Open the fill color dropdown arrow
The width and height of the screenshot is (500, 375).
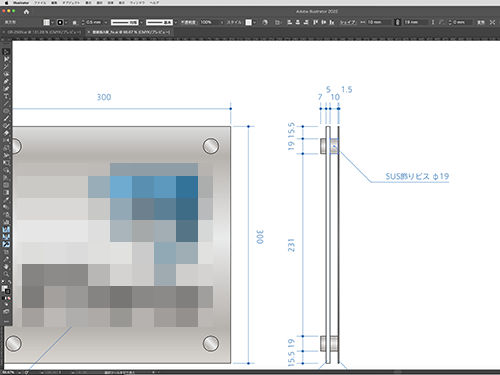tap(53, 22)
